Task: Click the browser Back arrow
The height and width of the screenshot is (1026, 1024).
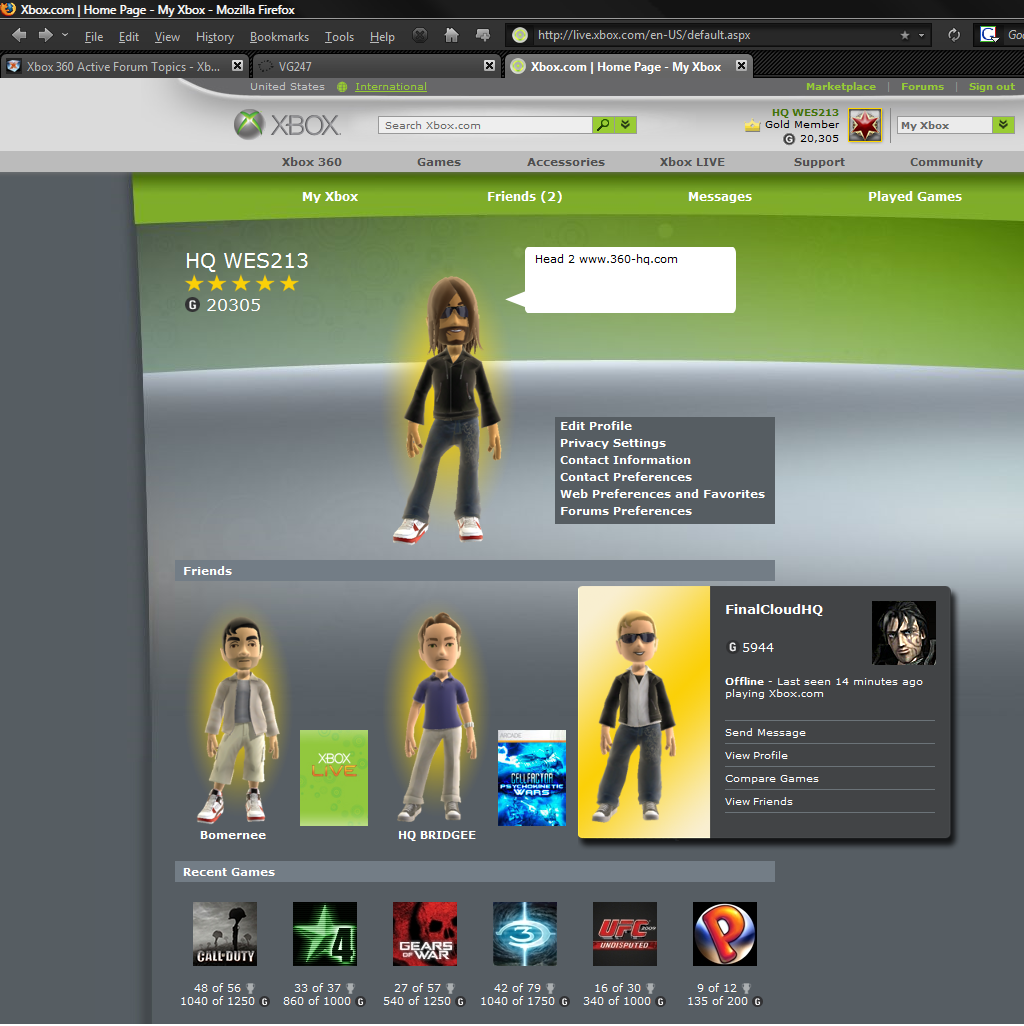Action: pos(19,35)
